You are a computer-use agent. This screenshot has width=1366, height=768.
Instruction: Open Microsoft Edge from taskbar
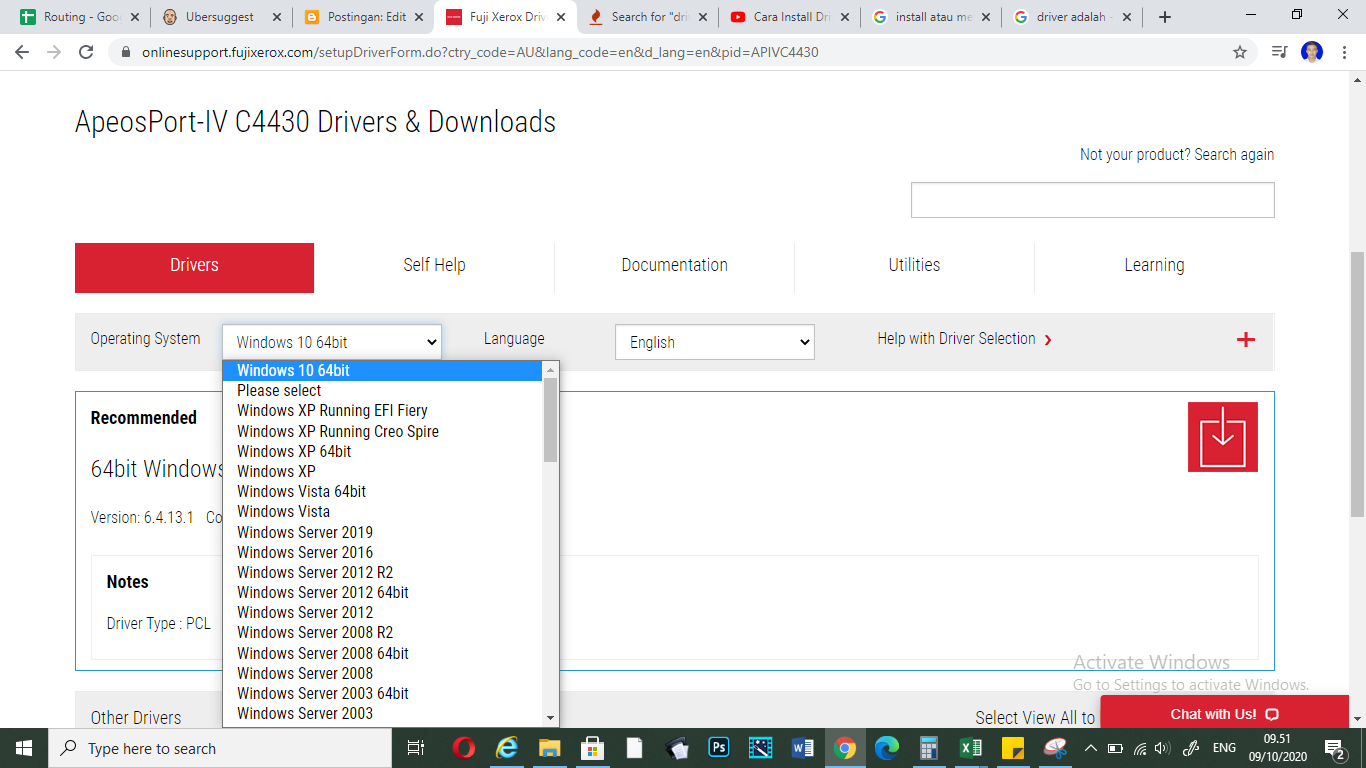pos(886,748)
